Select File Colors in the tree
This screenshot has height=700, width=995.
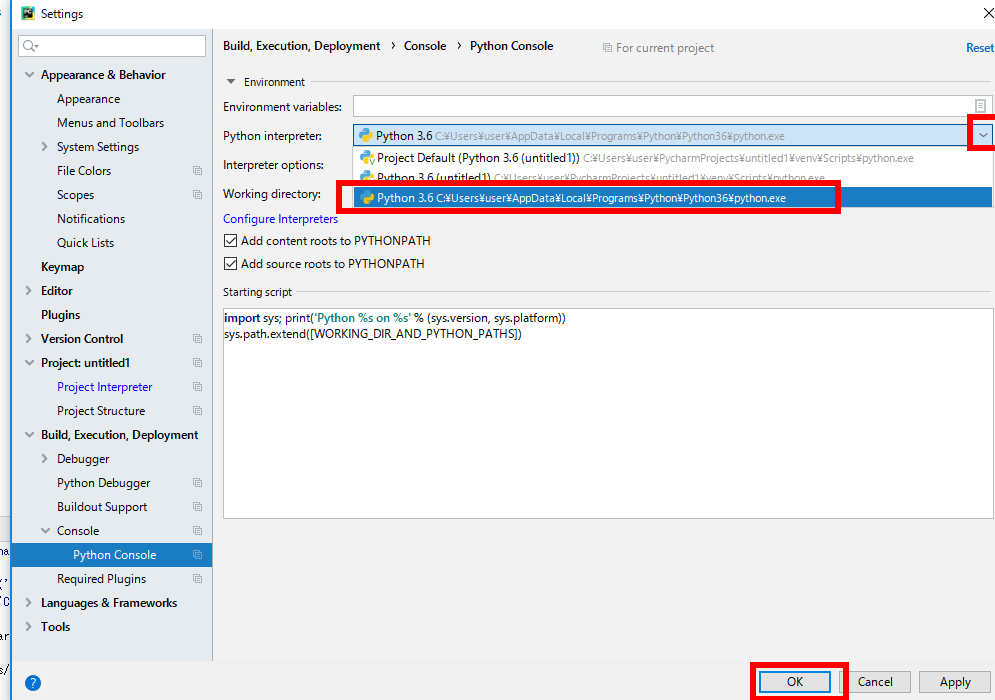click(x=84, y=171)
